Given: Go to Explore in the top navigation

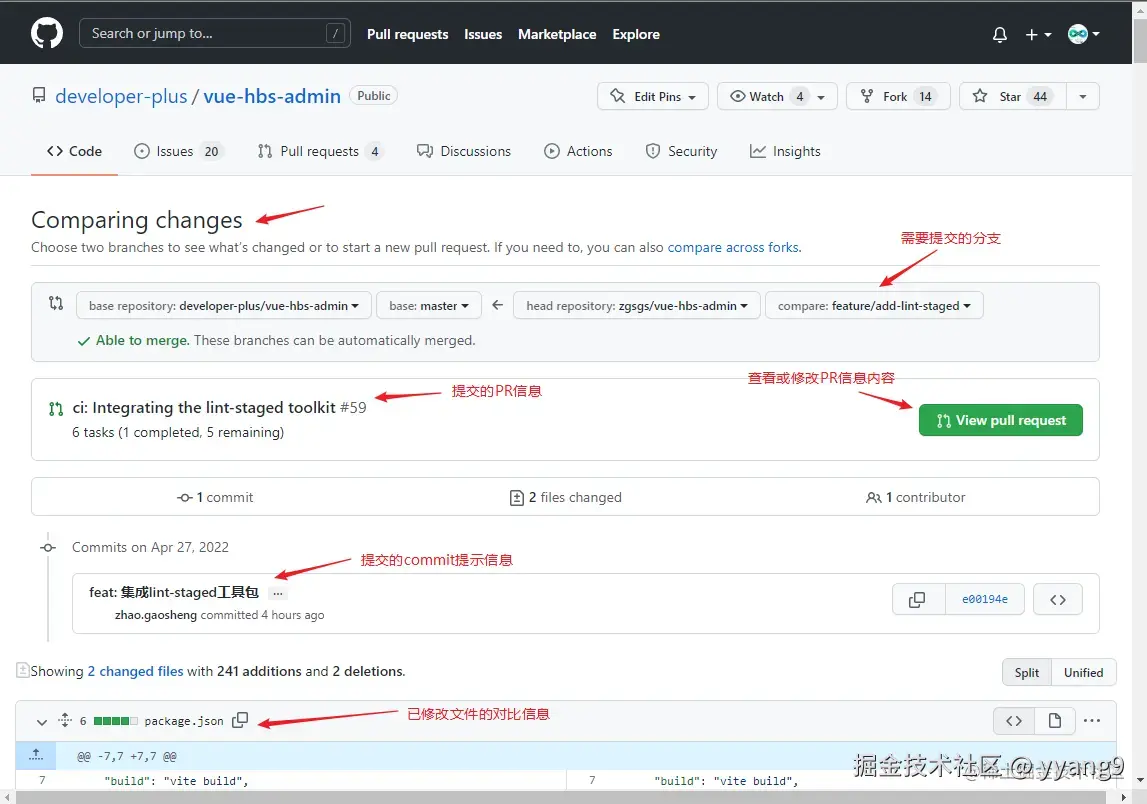Looking at the screenshot, I should pyautogui.click(x=636, y=34).
